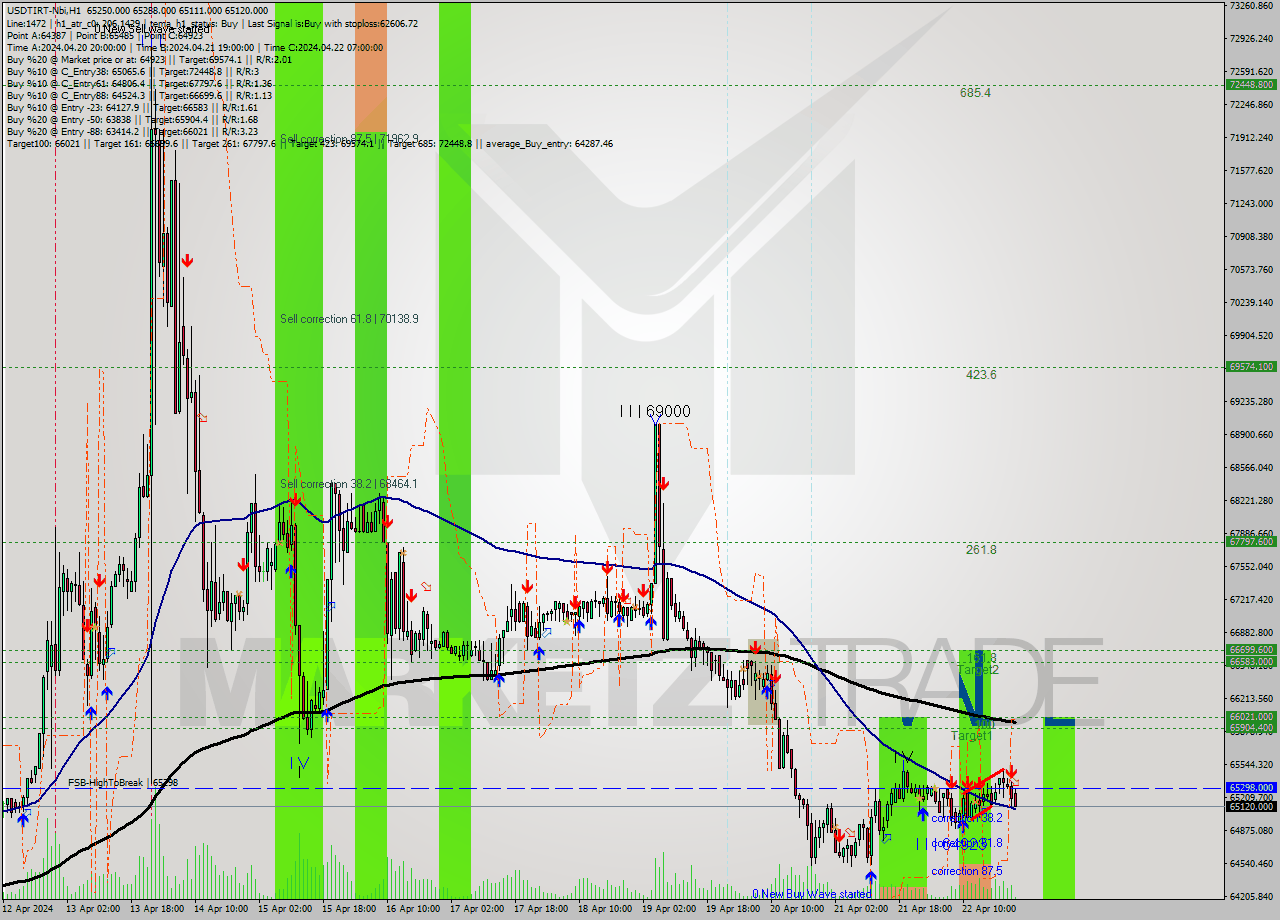Click the '16 Apr 10:00' time label
Viewport: 1280px width, 920px height.
click(413, 909)
